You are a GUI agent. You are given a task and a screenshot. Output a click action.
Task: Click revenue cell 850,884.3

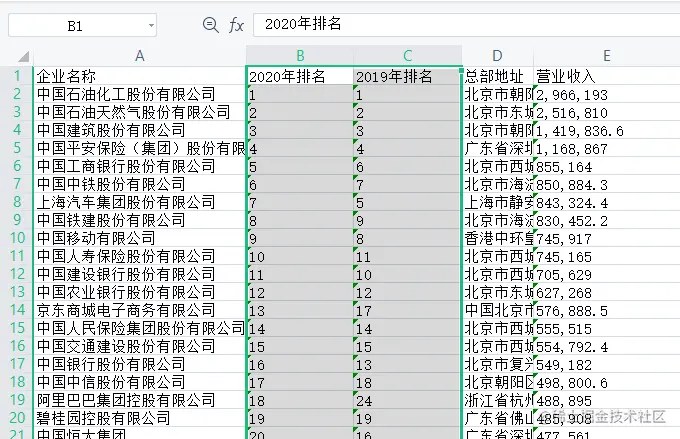(x=607, y=184)
